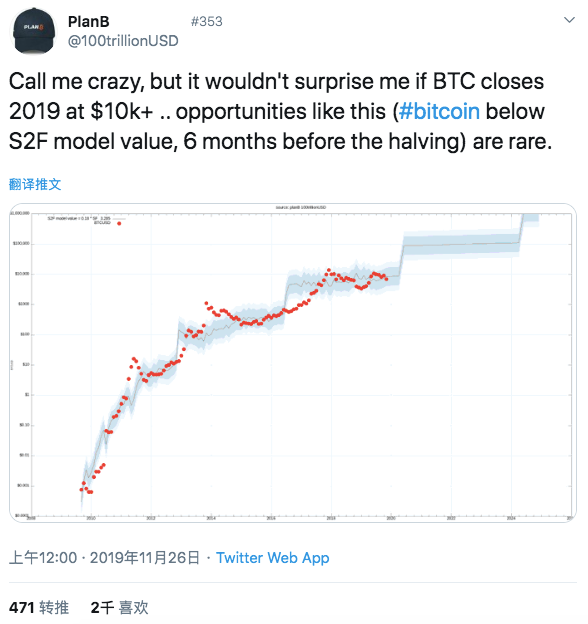Click the 翻译推文 translate tweet link
Image resolution: width=588 pixels, height=624 pixels.
coord(35,184)
